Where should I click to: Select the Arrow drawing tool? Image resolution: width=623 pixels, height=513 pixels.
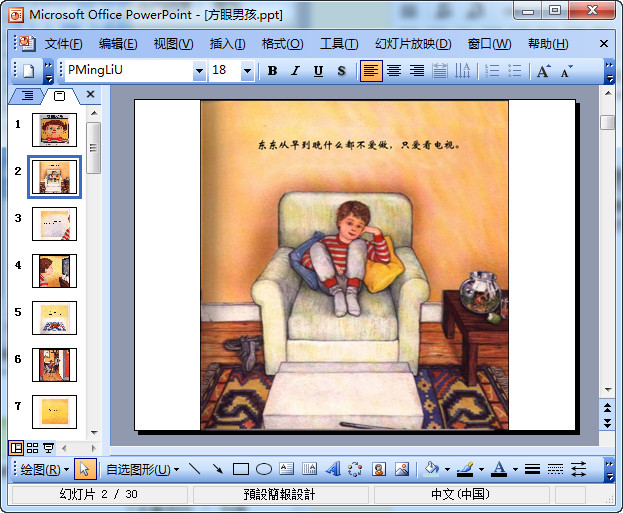[x=217, y=469]
